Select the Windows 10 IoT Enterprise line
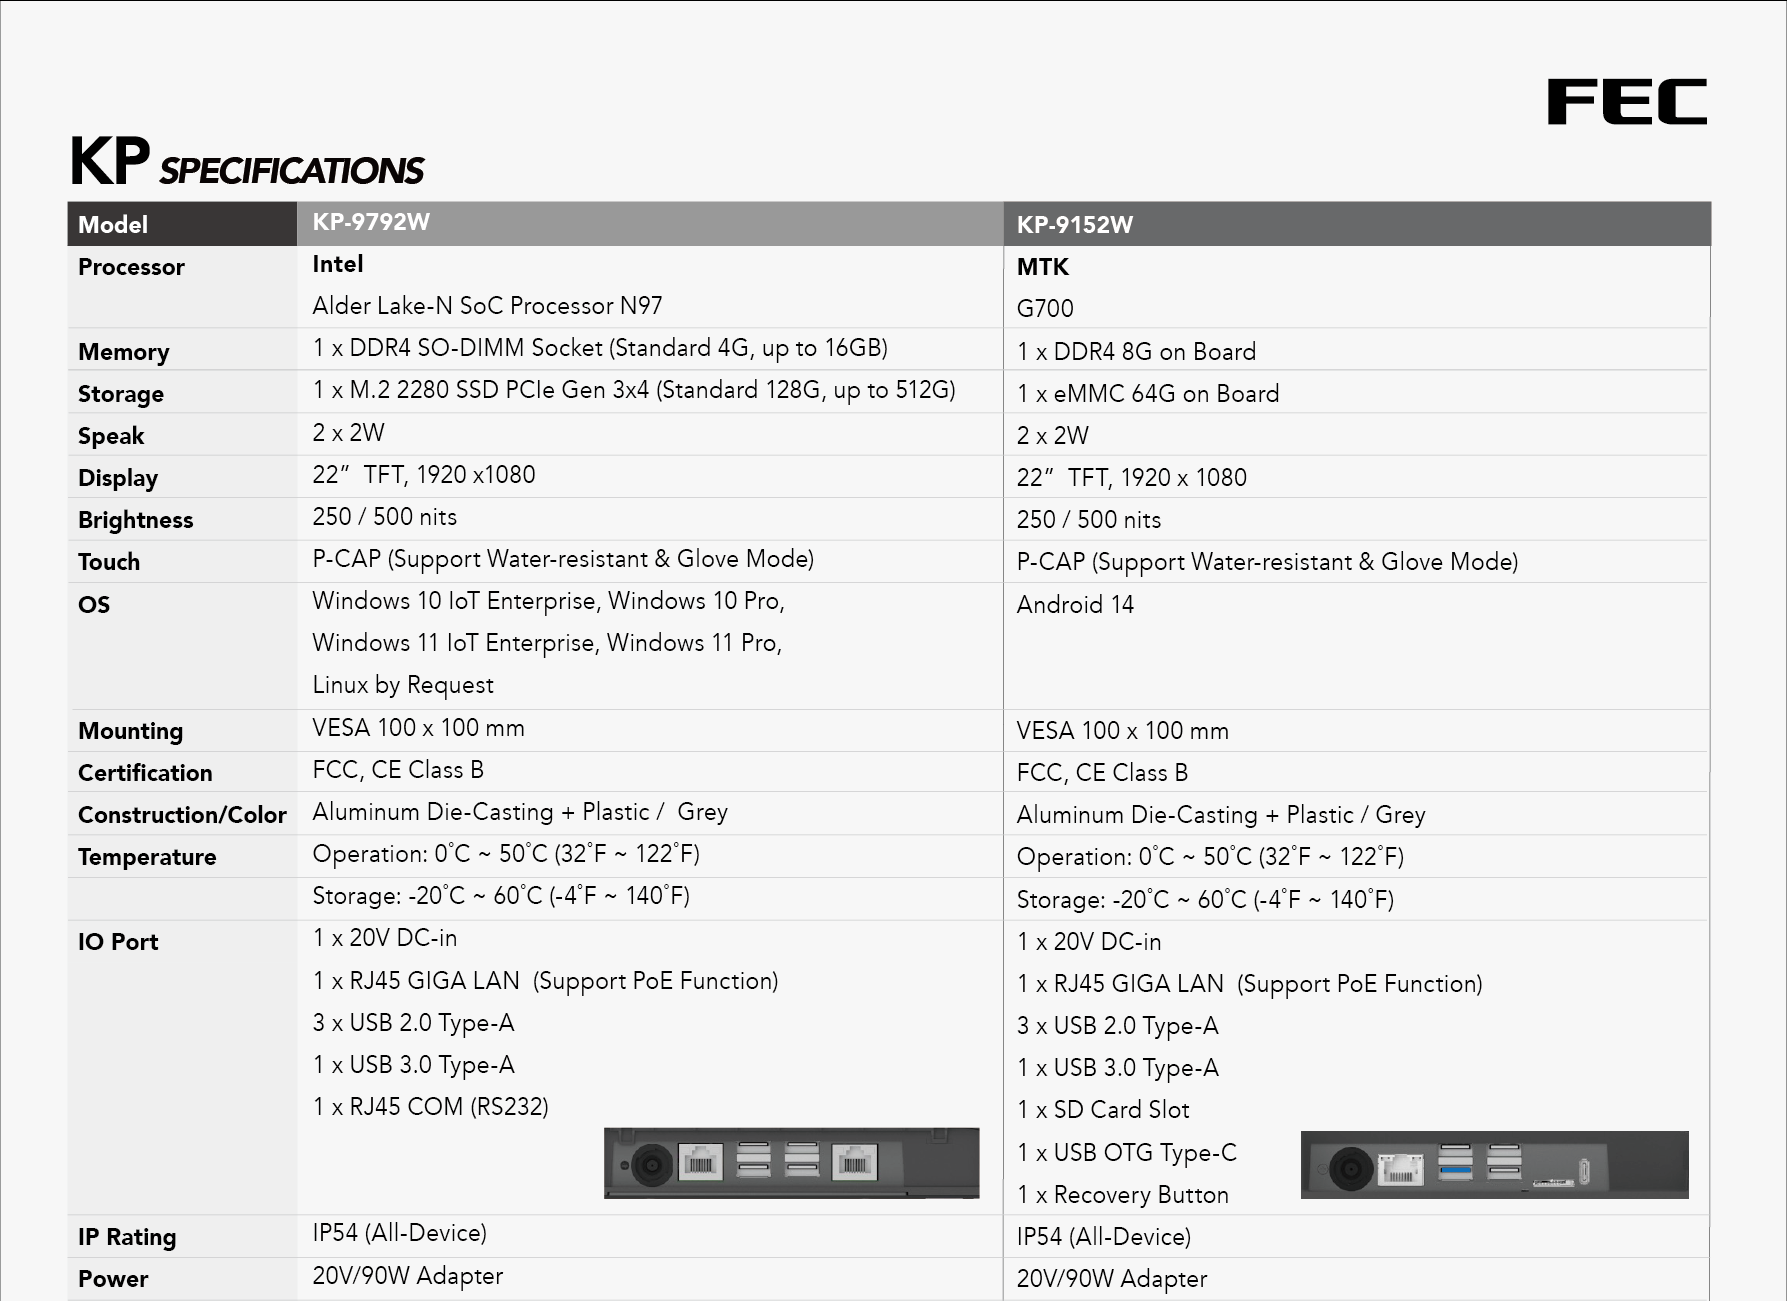Viewport: 1787px width, 1301px height. (549, 601)
